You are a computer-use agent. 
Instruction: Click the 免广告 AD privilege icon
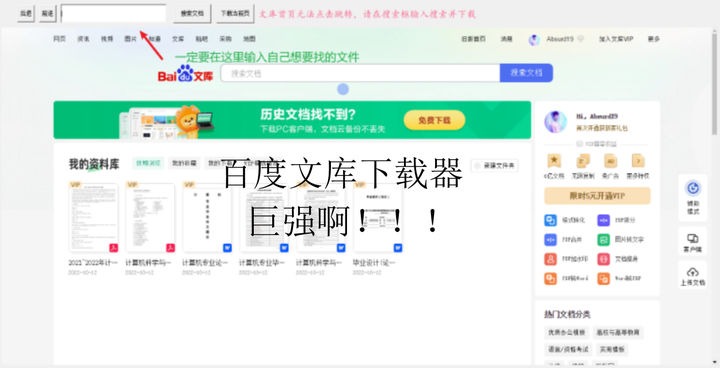click(x=610, y=160)
